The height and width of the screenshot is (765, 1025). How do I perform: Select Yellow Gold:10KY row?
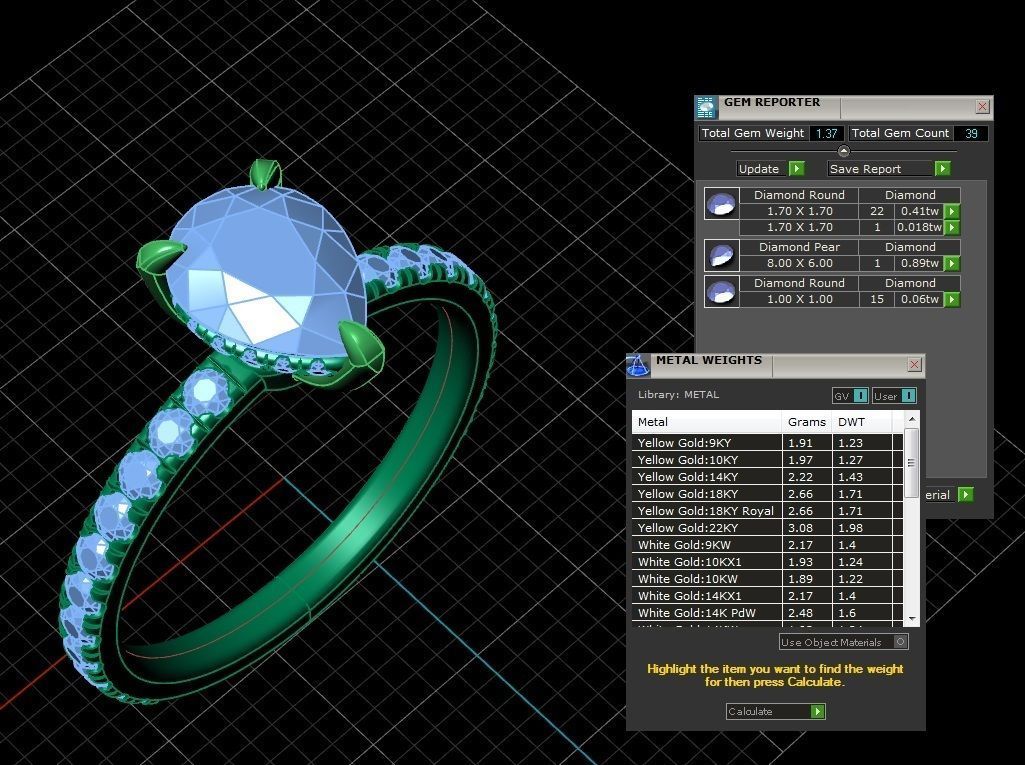[x=767, y=460]
